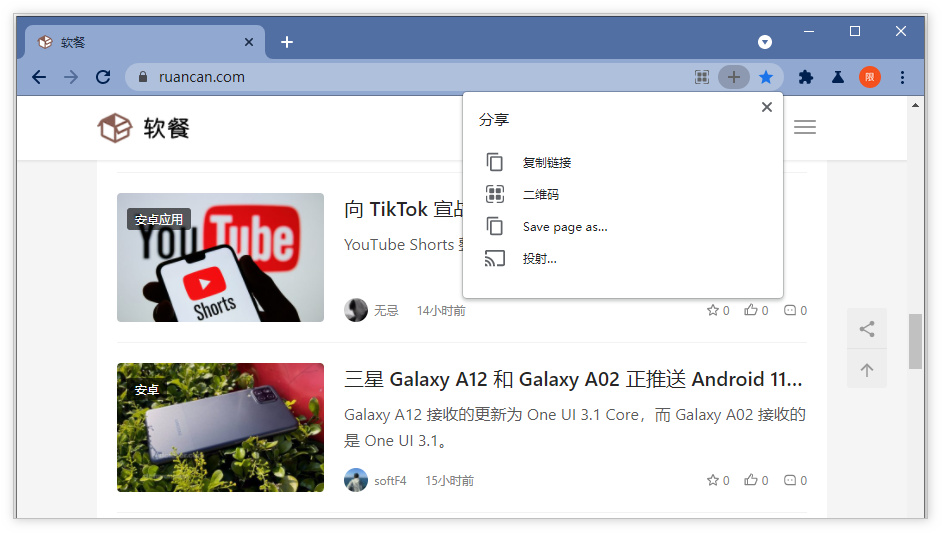Open the tab search dropdown arrow
The image size is (942, 533).
point(765,42)
